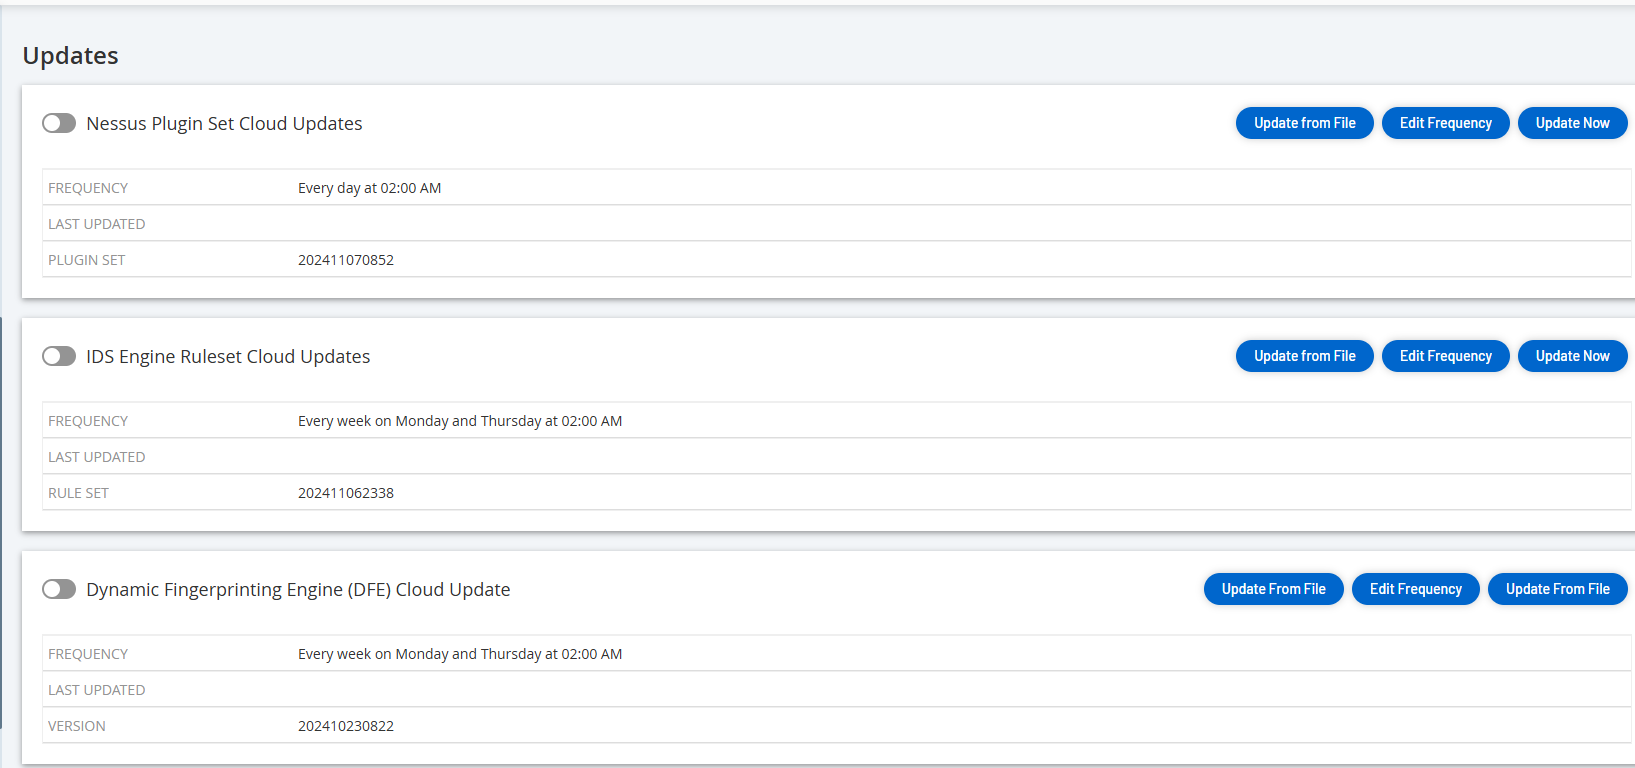Click the Nessus Plugin Set Cloud Updates title

tap(224, 124)
